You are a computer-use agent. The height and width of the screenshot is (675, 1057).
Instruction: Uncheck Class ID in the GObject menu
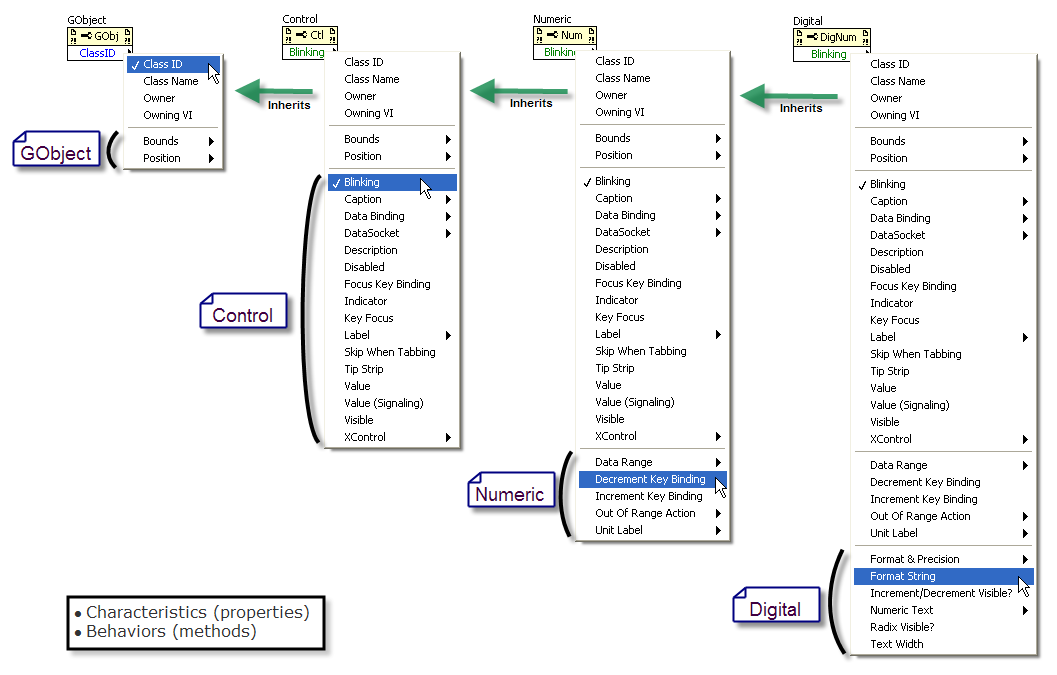[x=163, y=64]
